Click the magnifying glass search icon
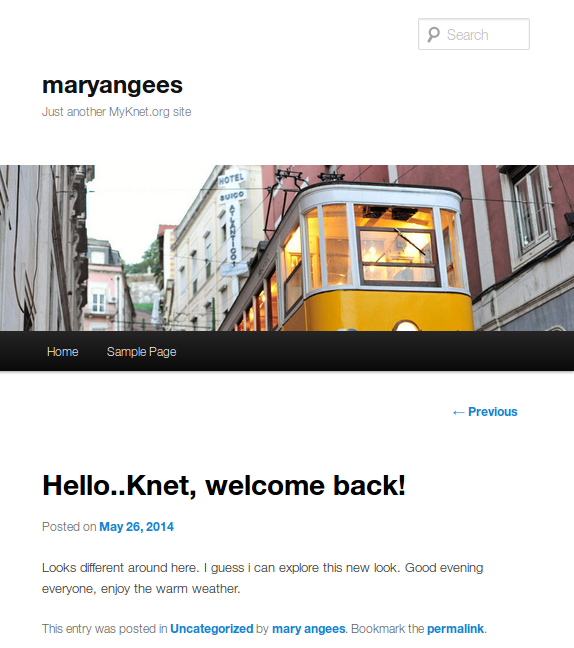Screen dimensions: 574x648 (433, 35)
